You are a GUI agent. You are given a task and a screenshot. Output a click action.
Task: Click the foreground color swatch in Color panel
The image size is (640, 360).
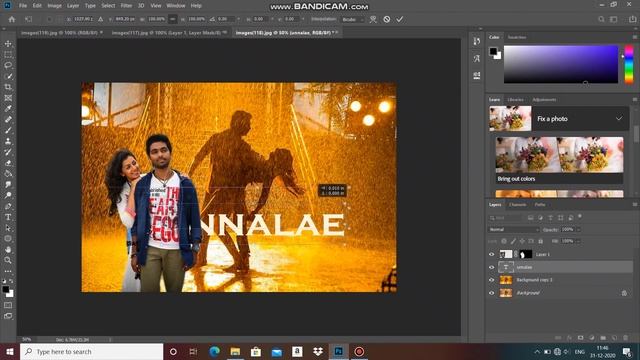493,51
